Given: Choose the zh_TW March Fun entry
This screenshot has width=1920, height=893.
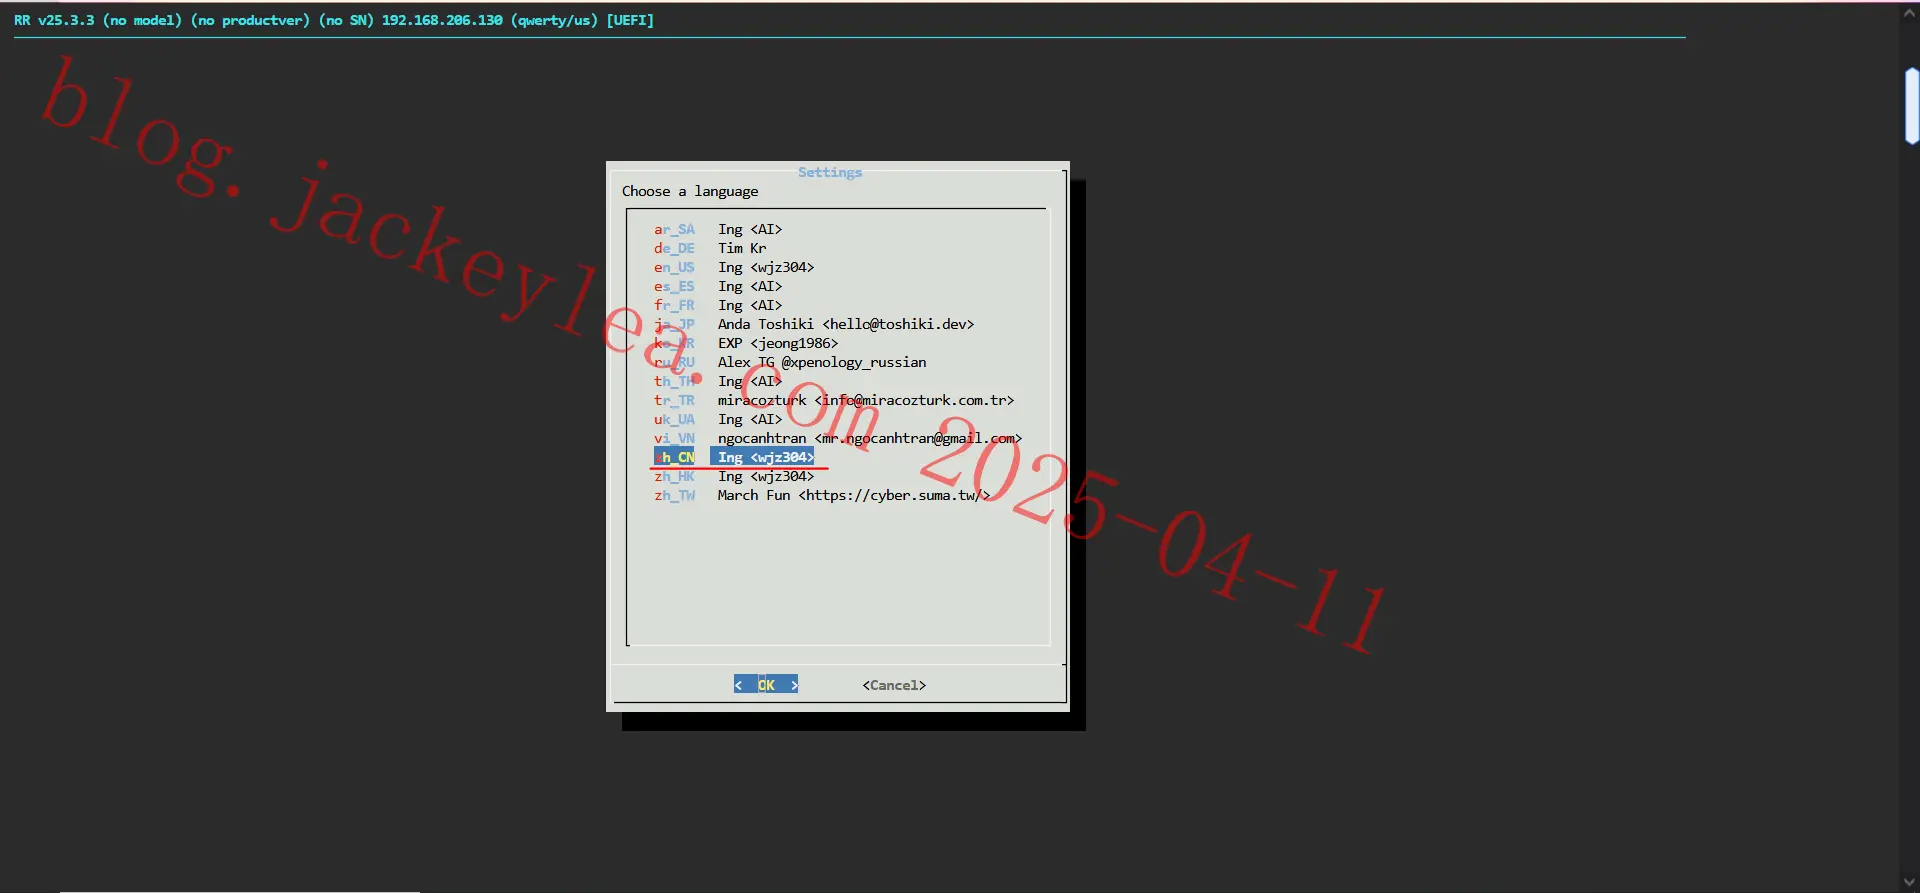Looking at the screenshot, I should tap(822, 495).
